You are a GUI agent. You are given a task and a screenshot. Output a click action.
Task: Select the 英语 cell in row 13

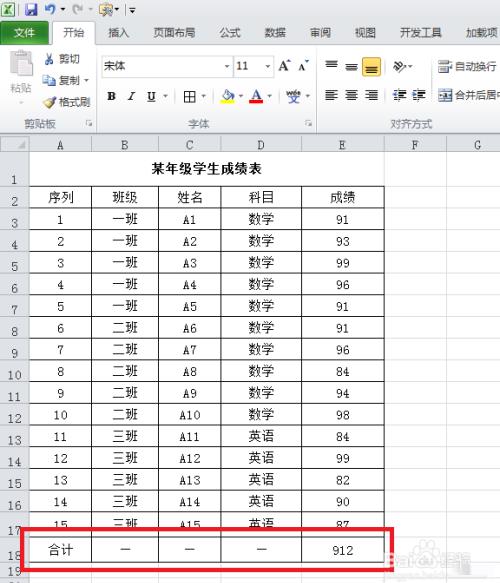[261, 436]
